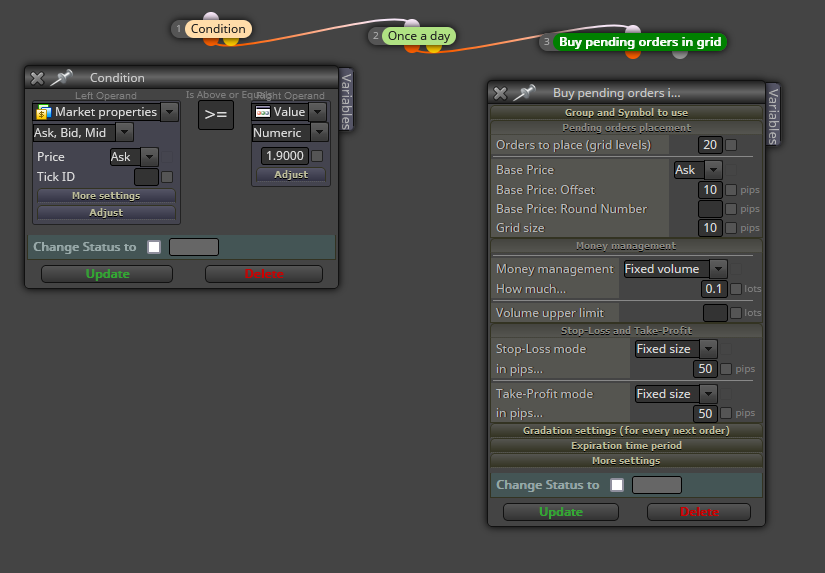825x573 pixels.
Task: Open Stop-Loss mode dropdown
Action: (x=708, y=349)
